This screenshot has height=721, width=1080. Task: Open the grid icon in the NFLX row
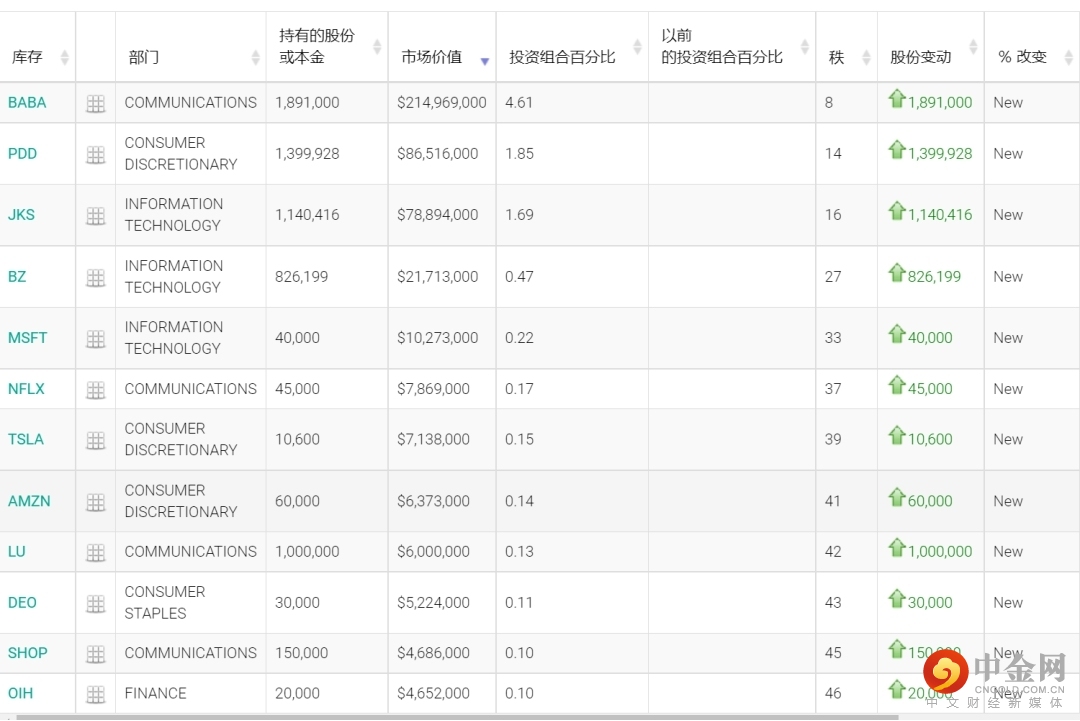point(96,390)
